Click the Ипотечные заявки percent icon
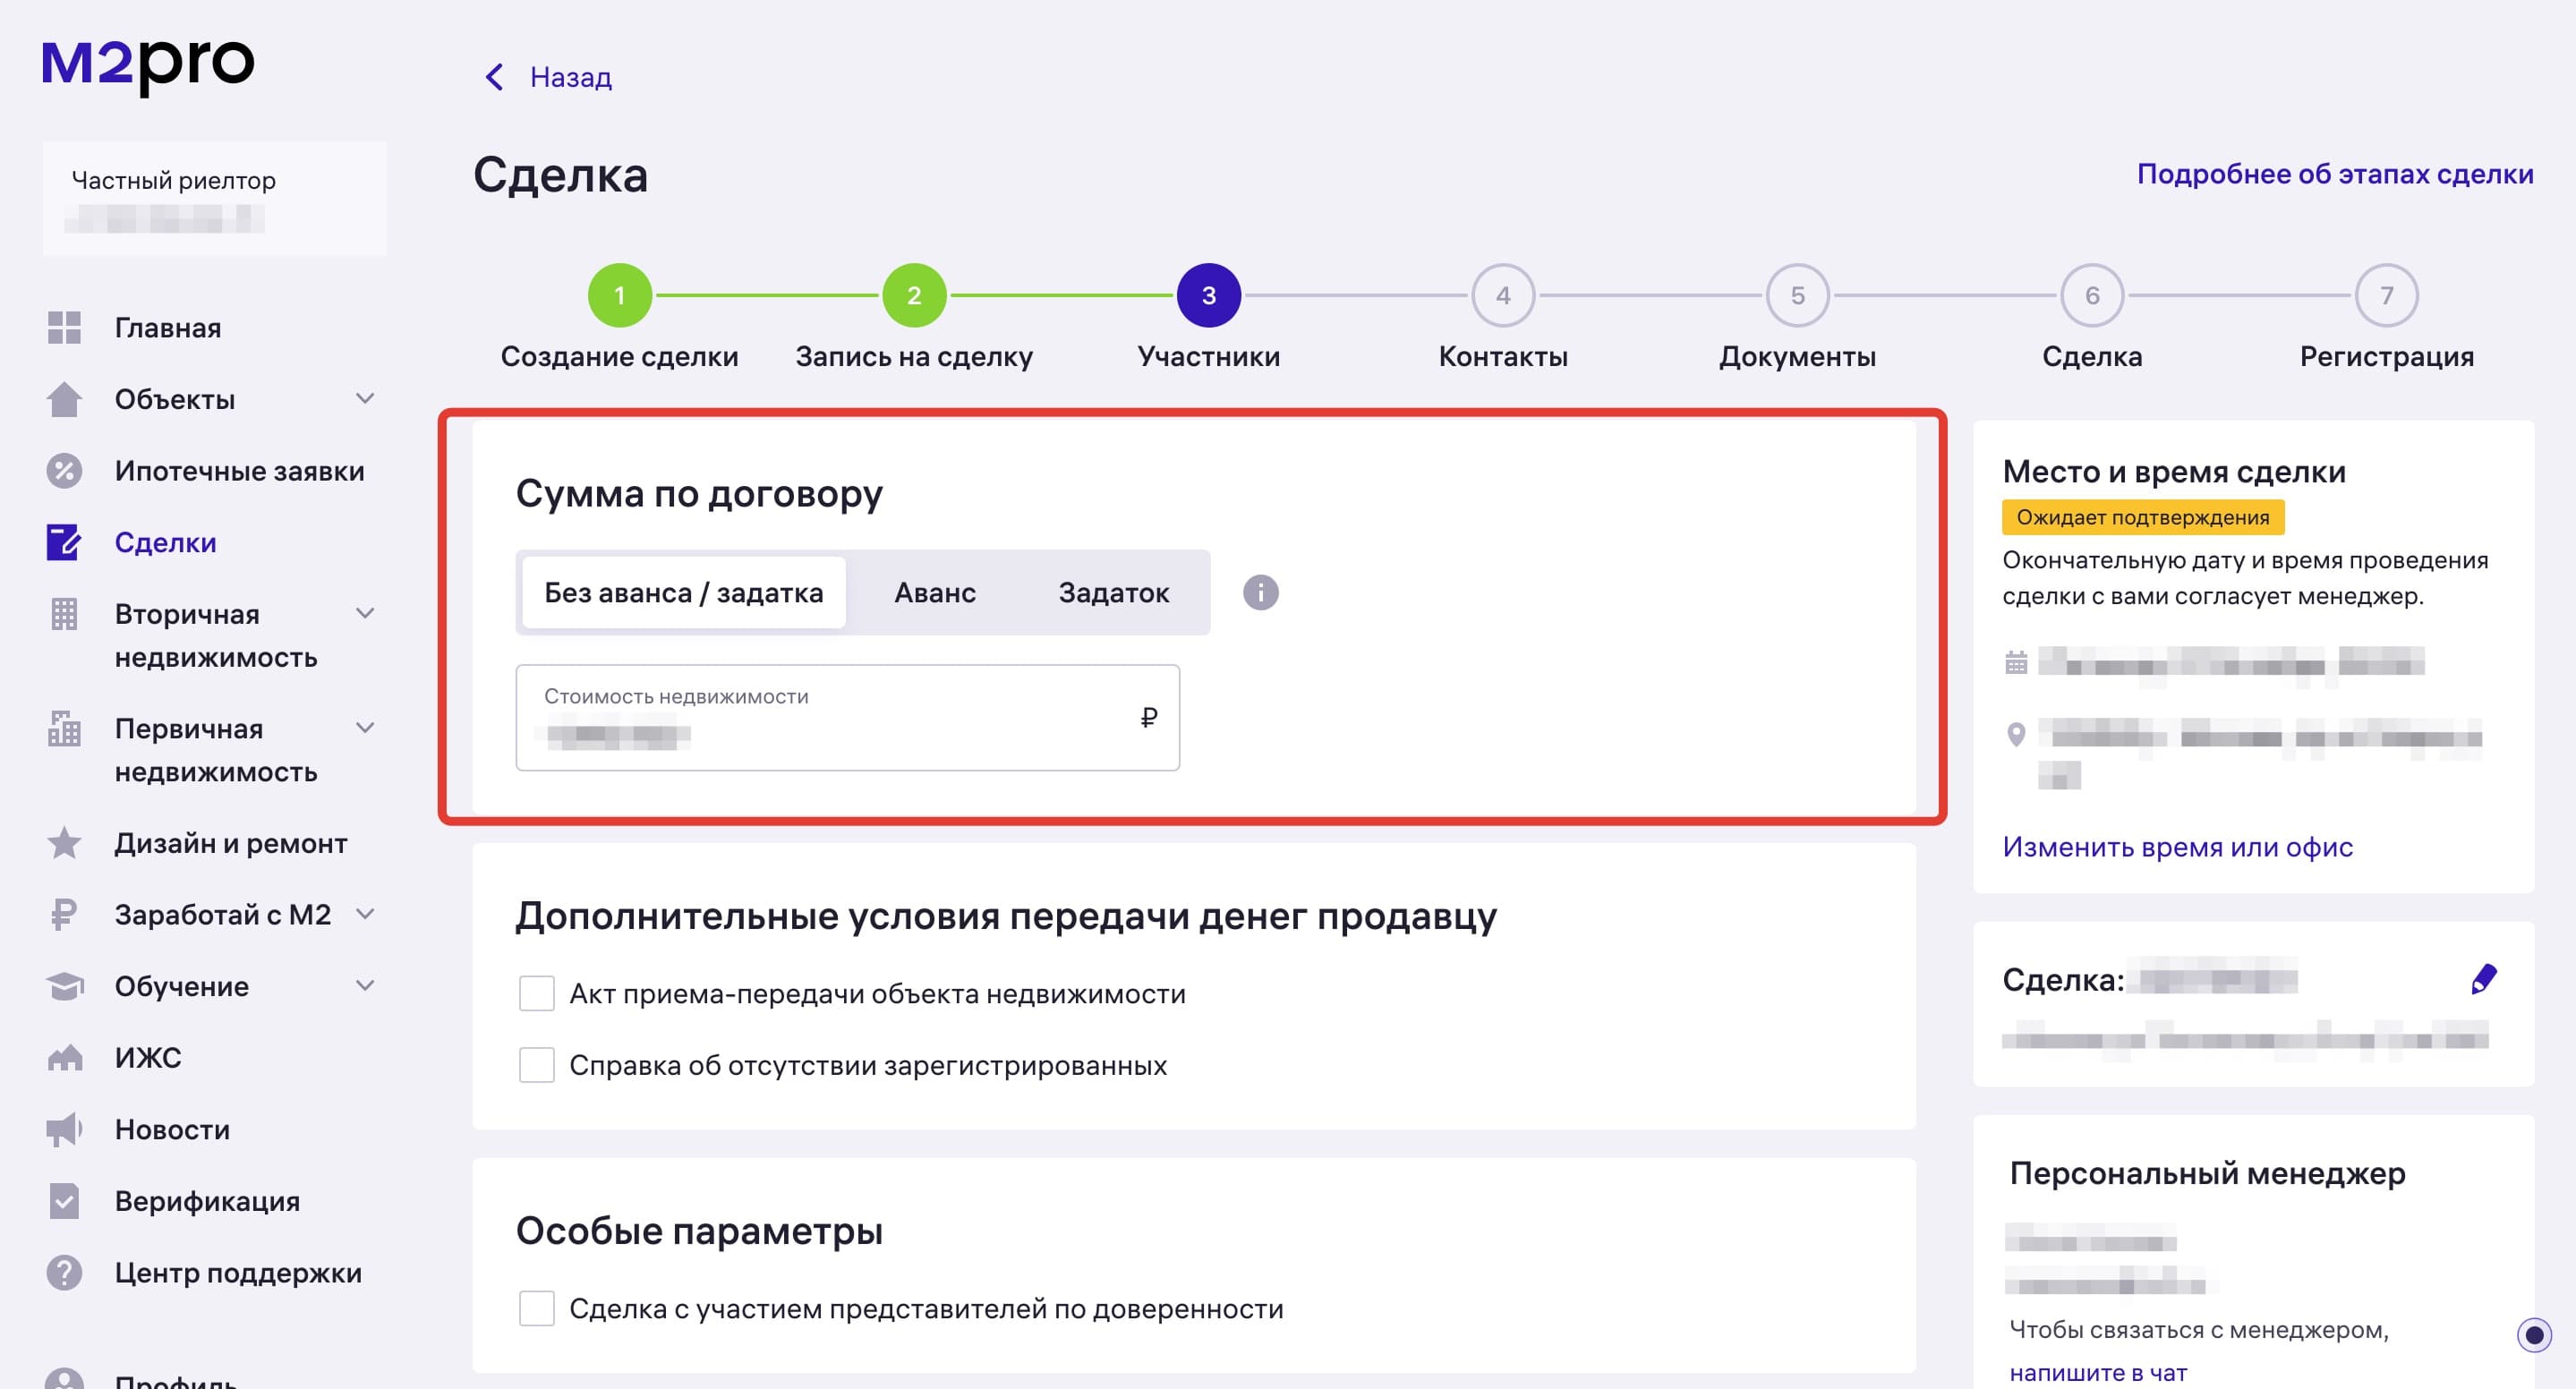 point(64,471)
